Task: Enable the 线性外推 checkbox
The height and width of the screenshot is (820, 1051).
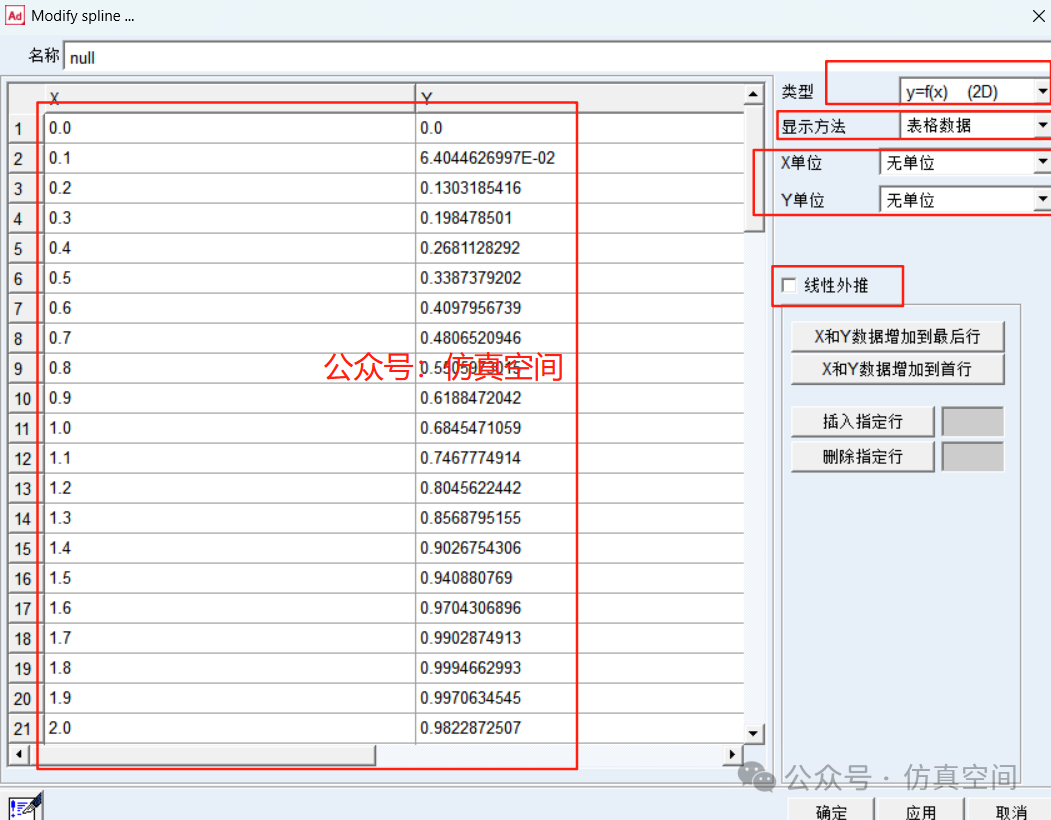Action: click(x=789, y=286)
